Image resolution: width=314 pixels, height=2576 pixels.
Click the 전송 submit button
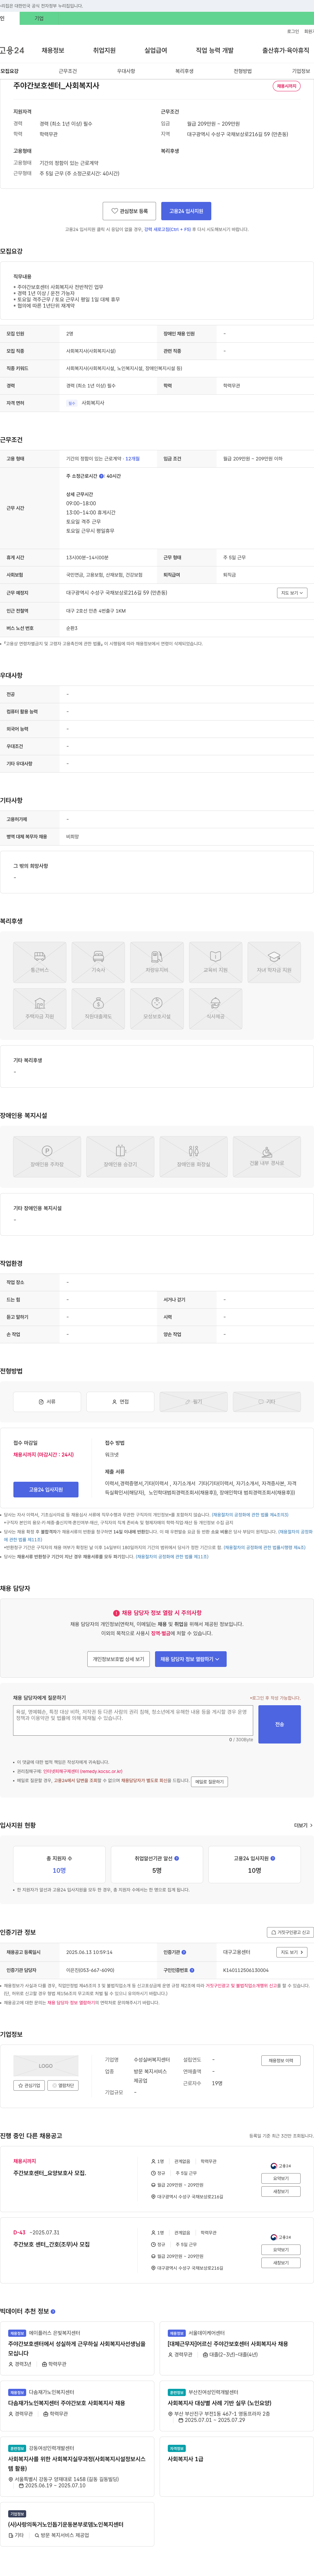(279, 1724)
